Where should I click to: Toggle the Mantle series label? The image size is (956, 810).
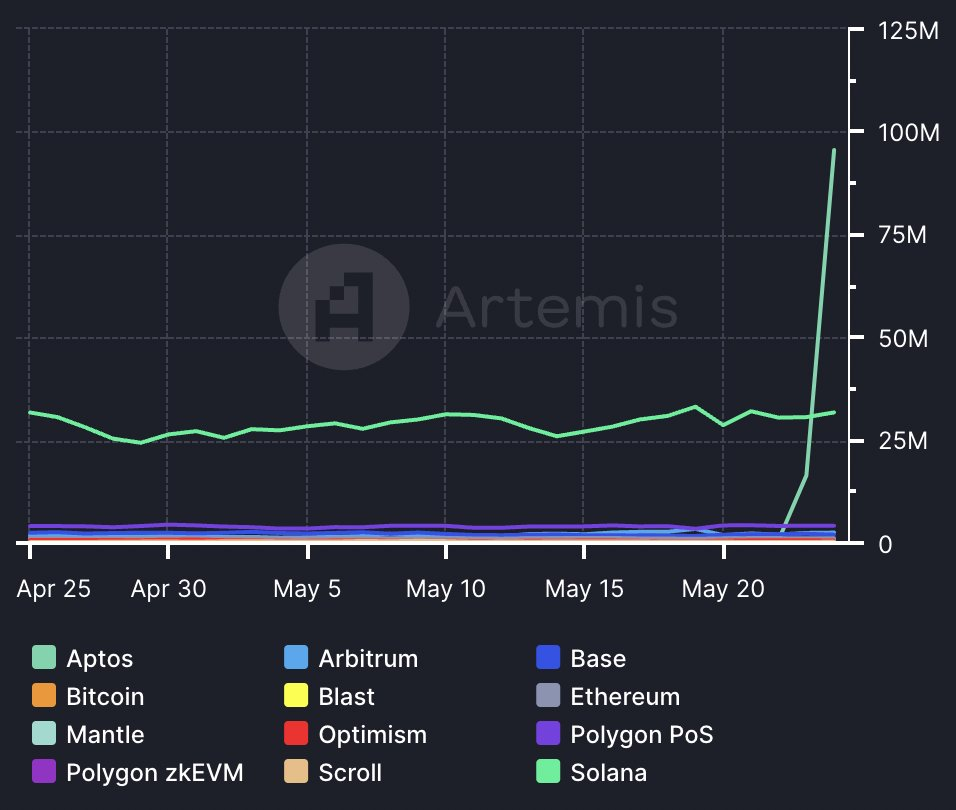pos(105,735)
